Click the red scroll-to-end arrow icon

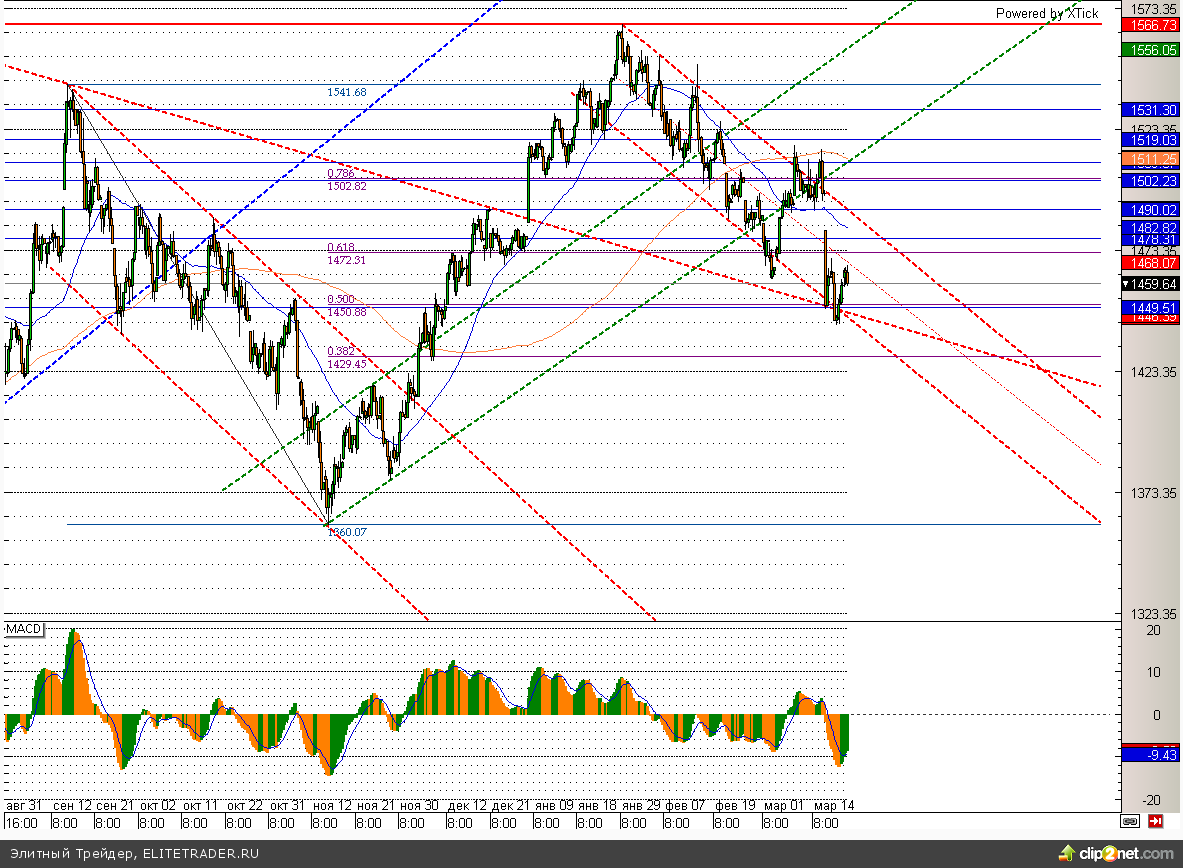[x=1155, y=821]
